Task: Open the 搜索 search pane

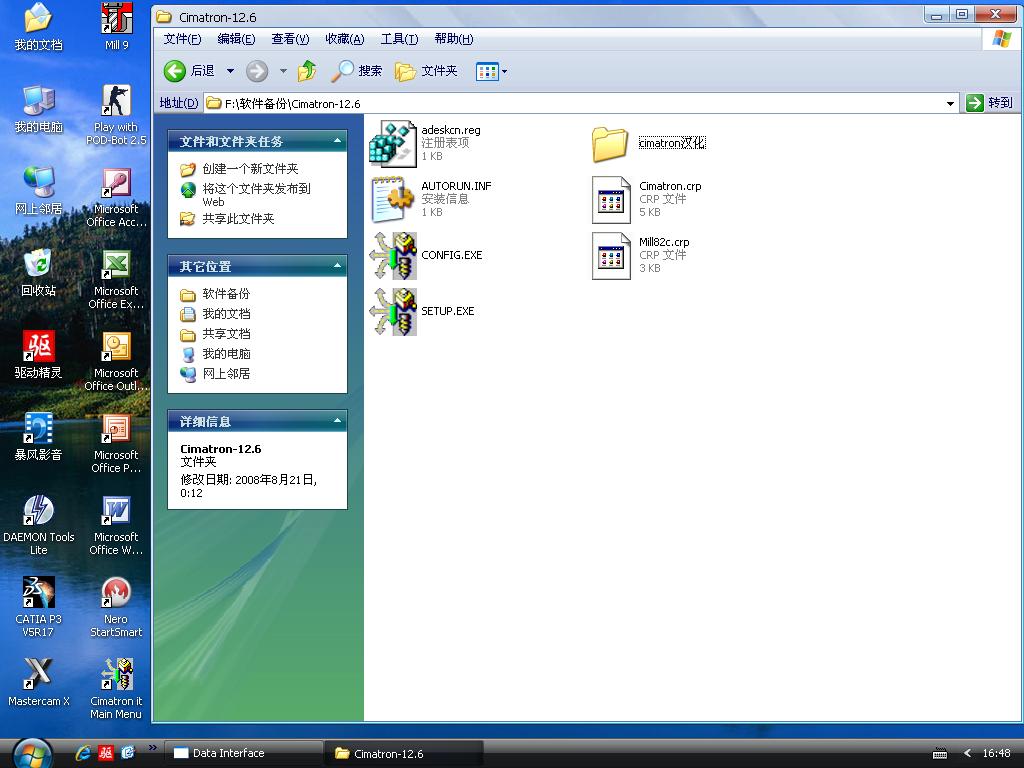Action: click(x=357, y=71)
